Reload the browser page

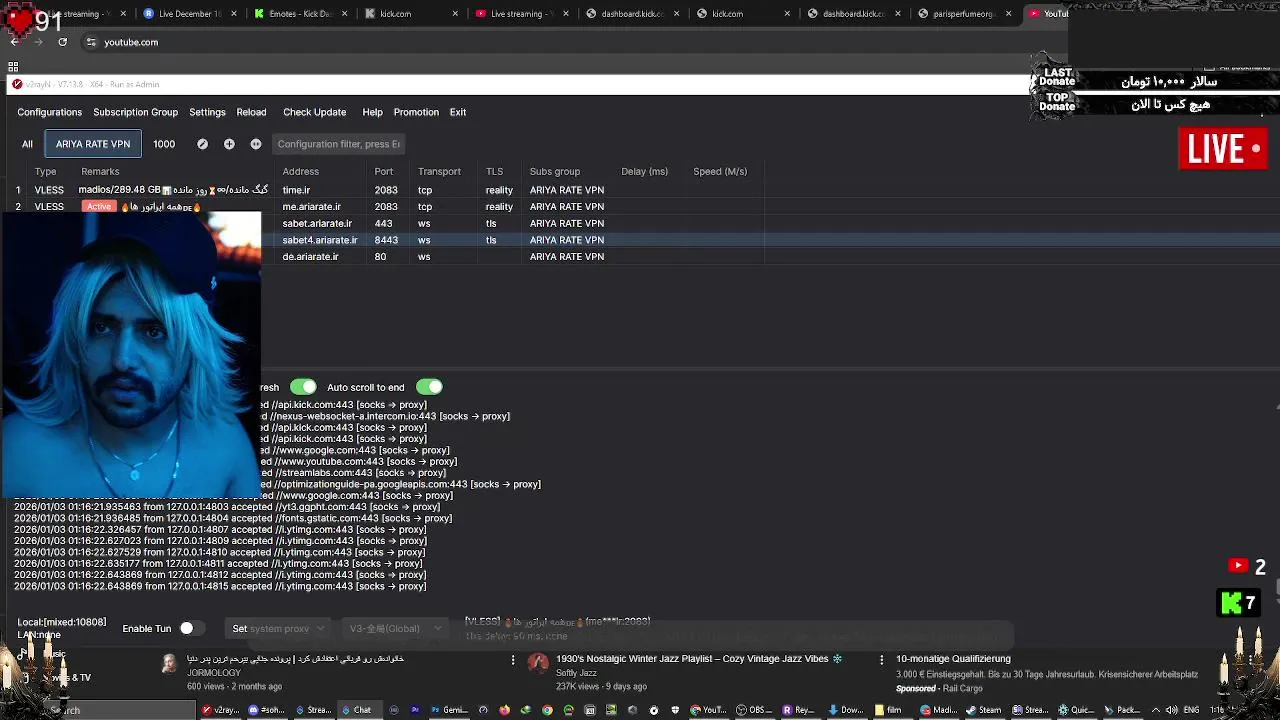(x=62, y=42)
